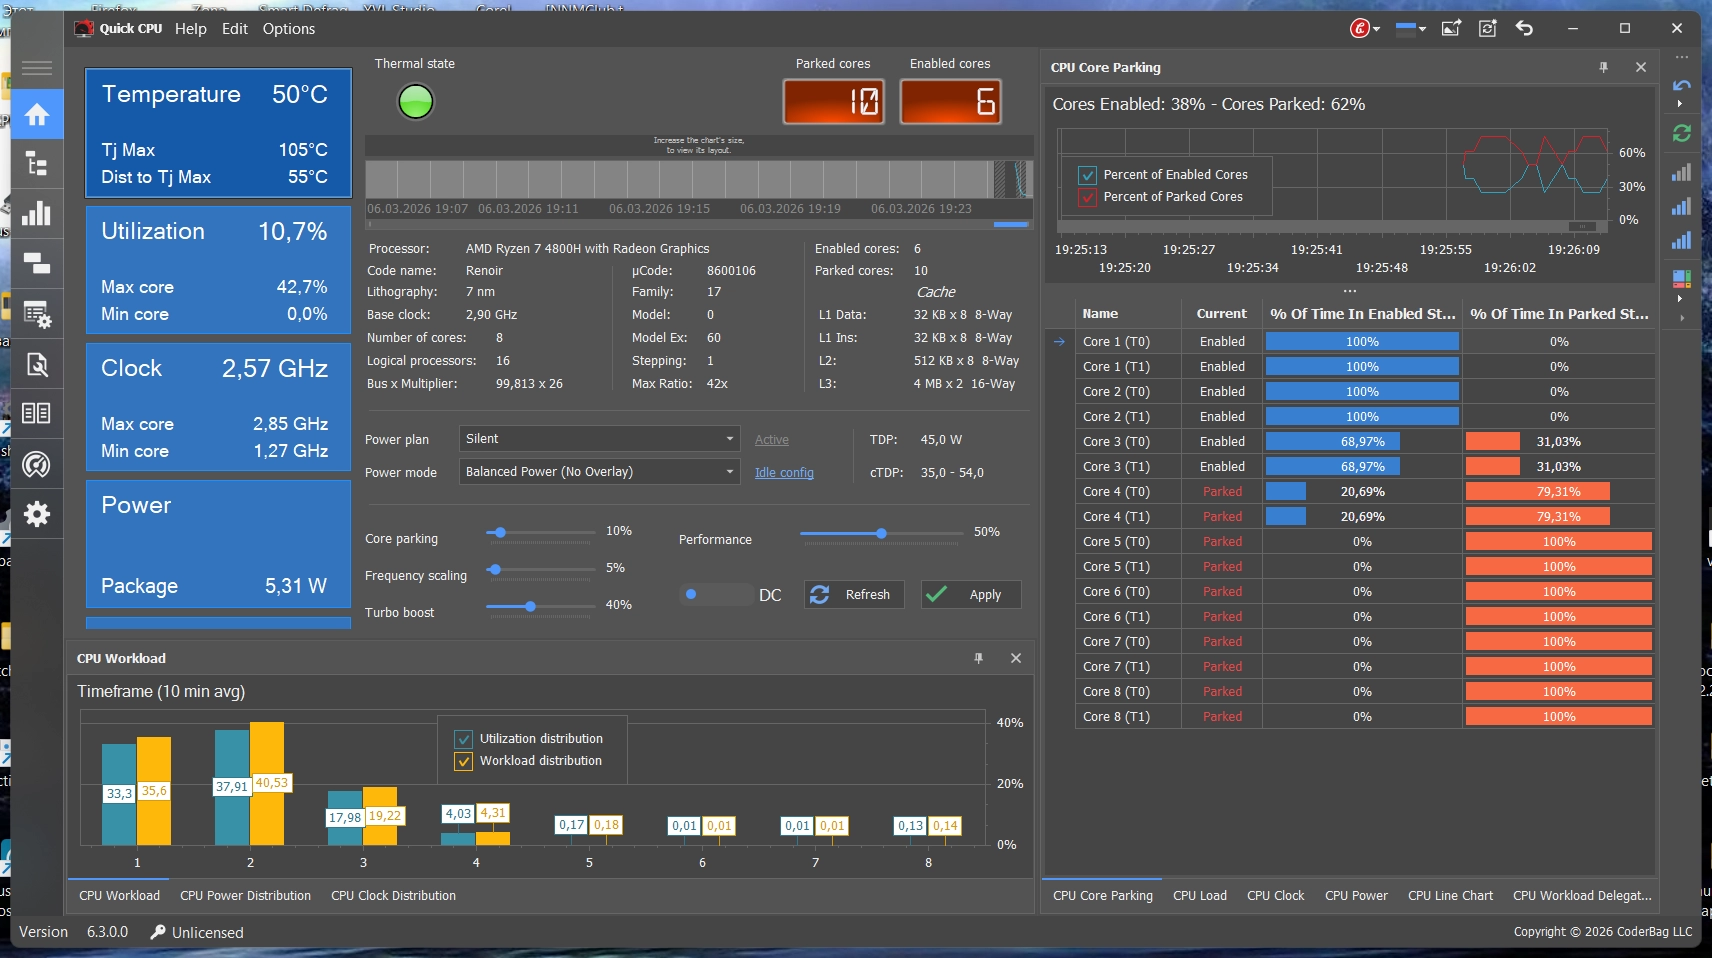Click the export screenshot icon in title bar
Screen dimensions: 1712x958
tap(1451, 28)
